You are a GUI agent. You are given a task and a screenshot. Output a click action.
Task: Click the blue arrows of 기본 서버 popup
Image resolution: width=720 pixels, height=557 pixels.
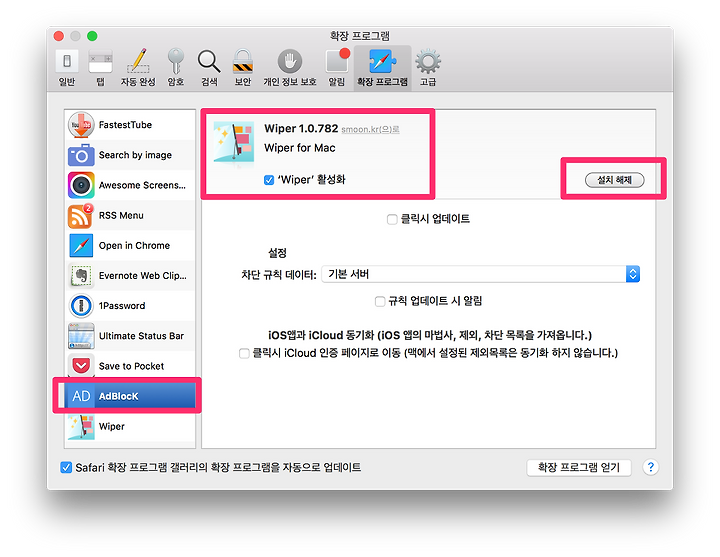(633, 274)
